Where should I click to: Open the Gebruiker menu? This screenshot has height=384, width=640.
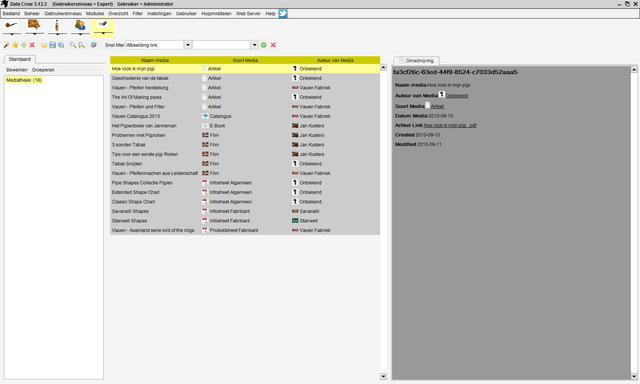186,13
